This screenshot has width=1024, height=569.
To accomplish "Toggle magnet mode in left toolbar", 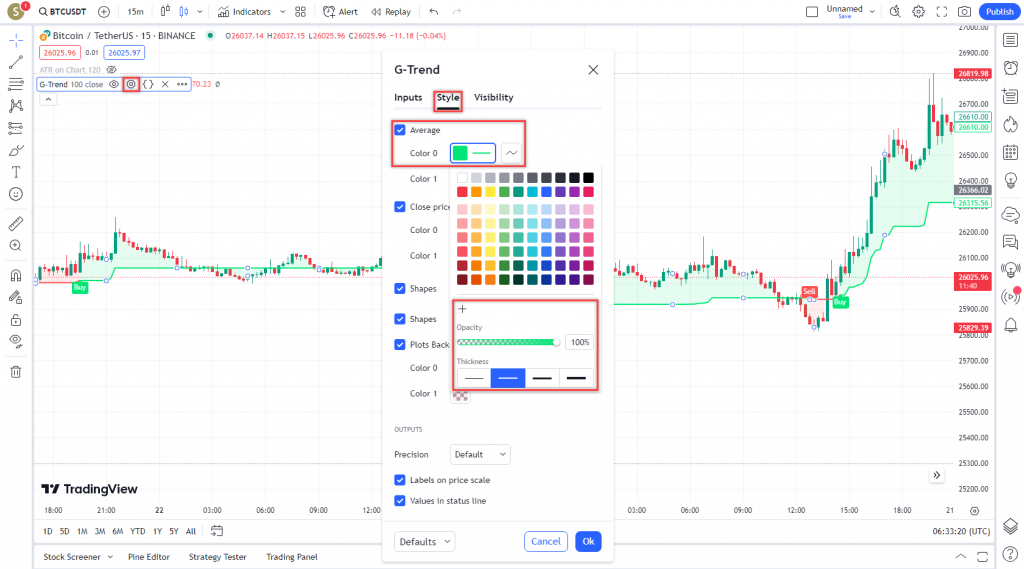I will pyautogui.click(x=16, y=275).
